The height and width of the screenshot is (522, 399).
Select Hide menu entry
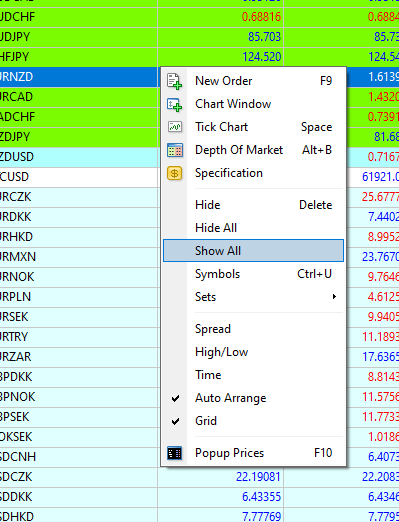[x=253, y=205]
